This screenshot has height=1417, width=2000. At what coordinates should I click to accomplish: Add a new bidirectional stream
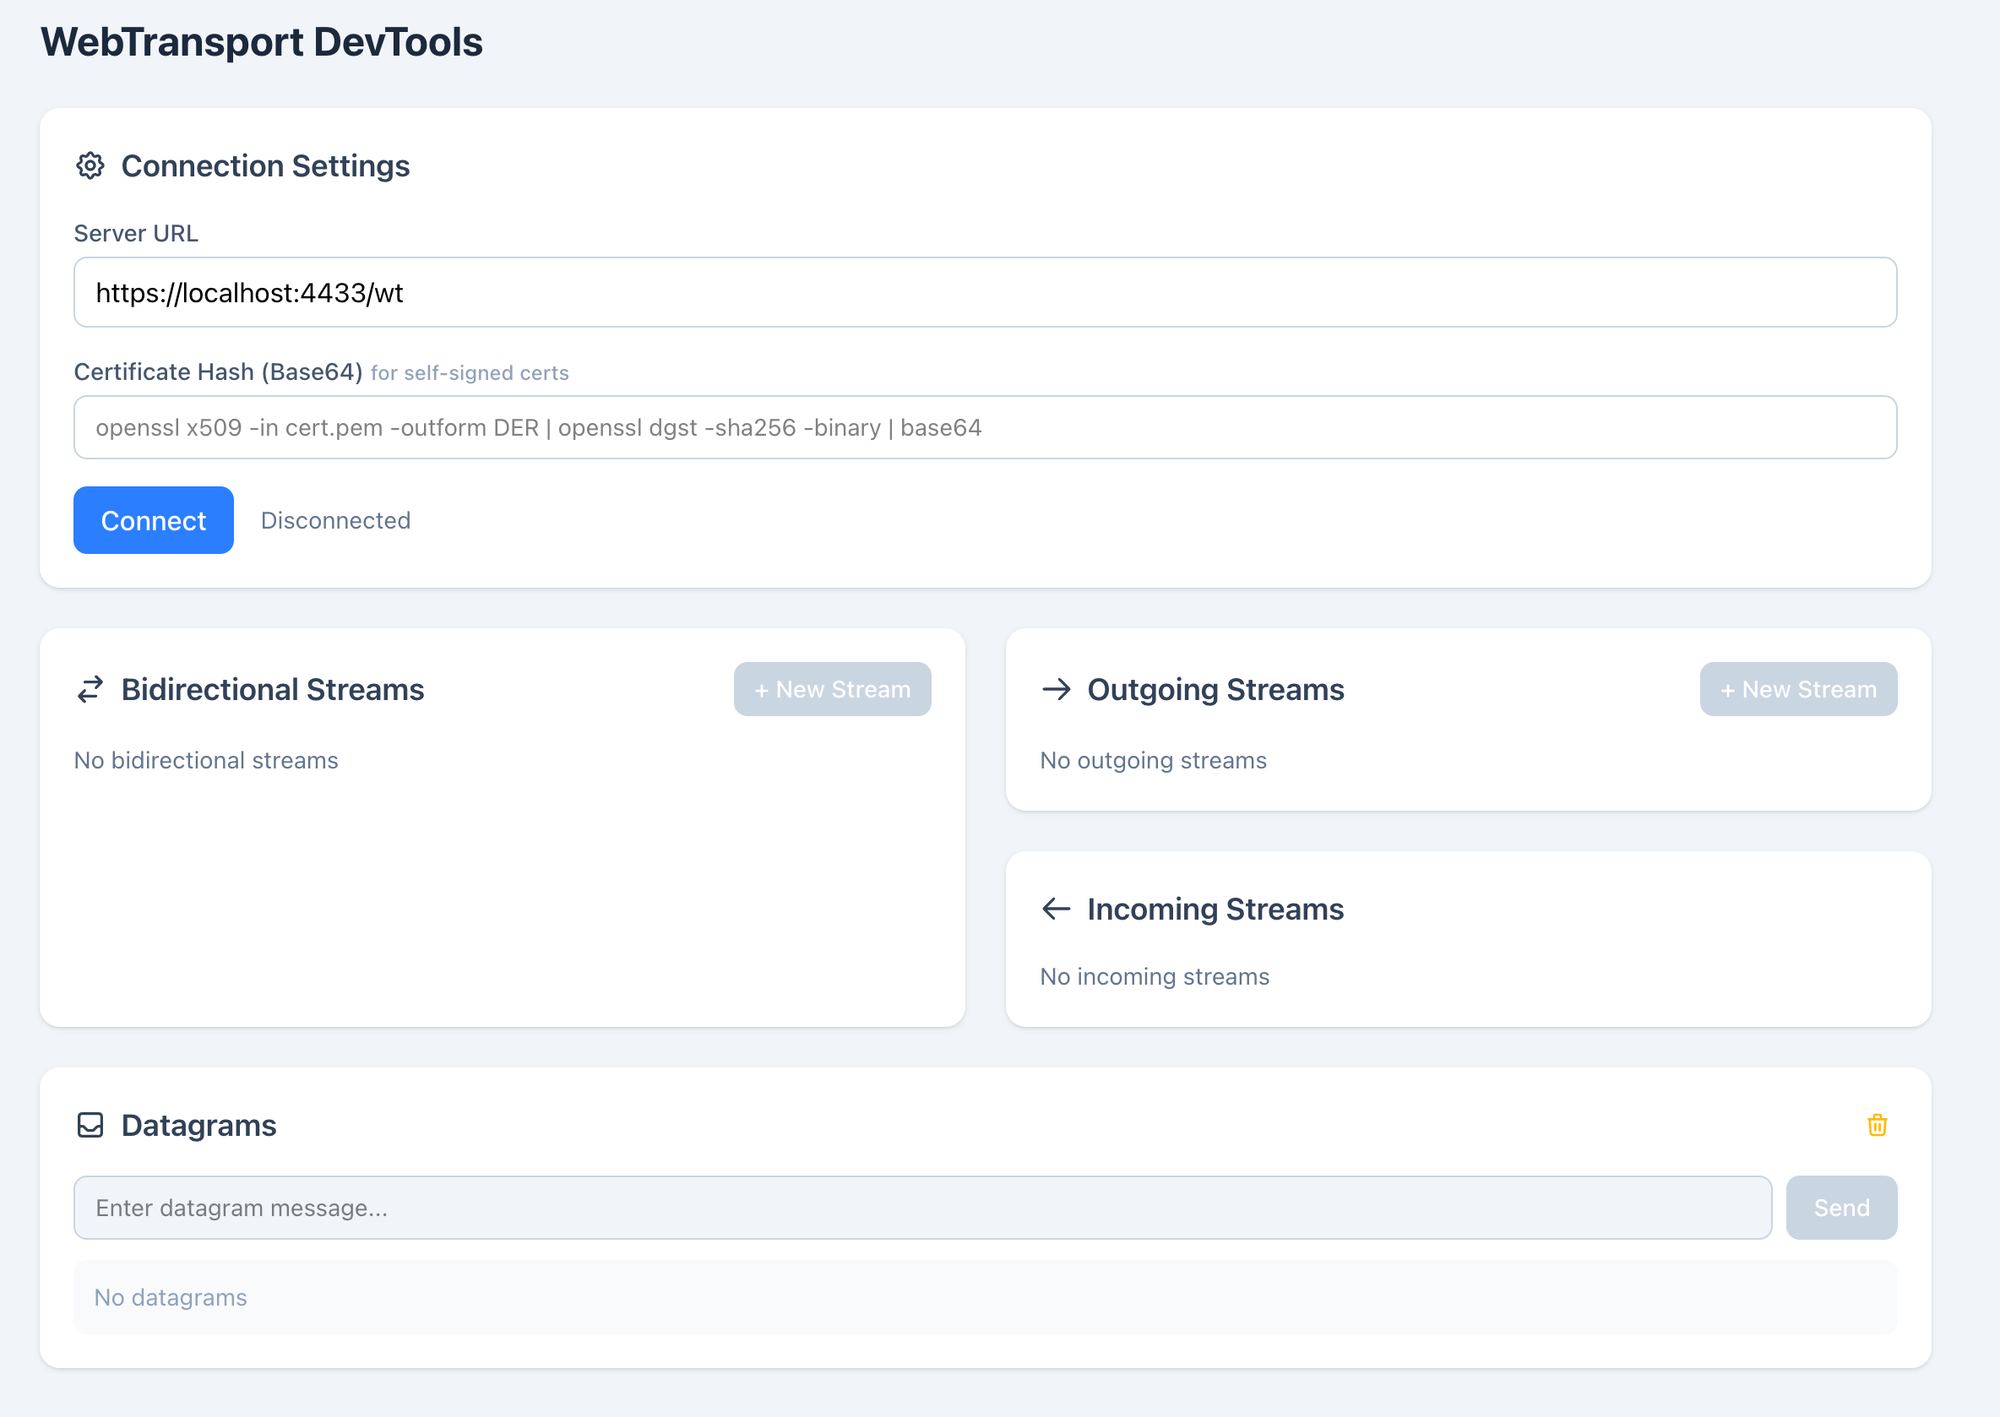coord(832,690)
